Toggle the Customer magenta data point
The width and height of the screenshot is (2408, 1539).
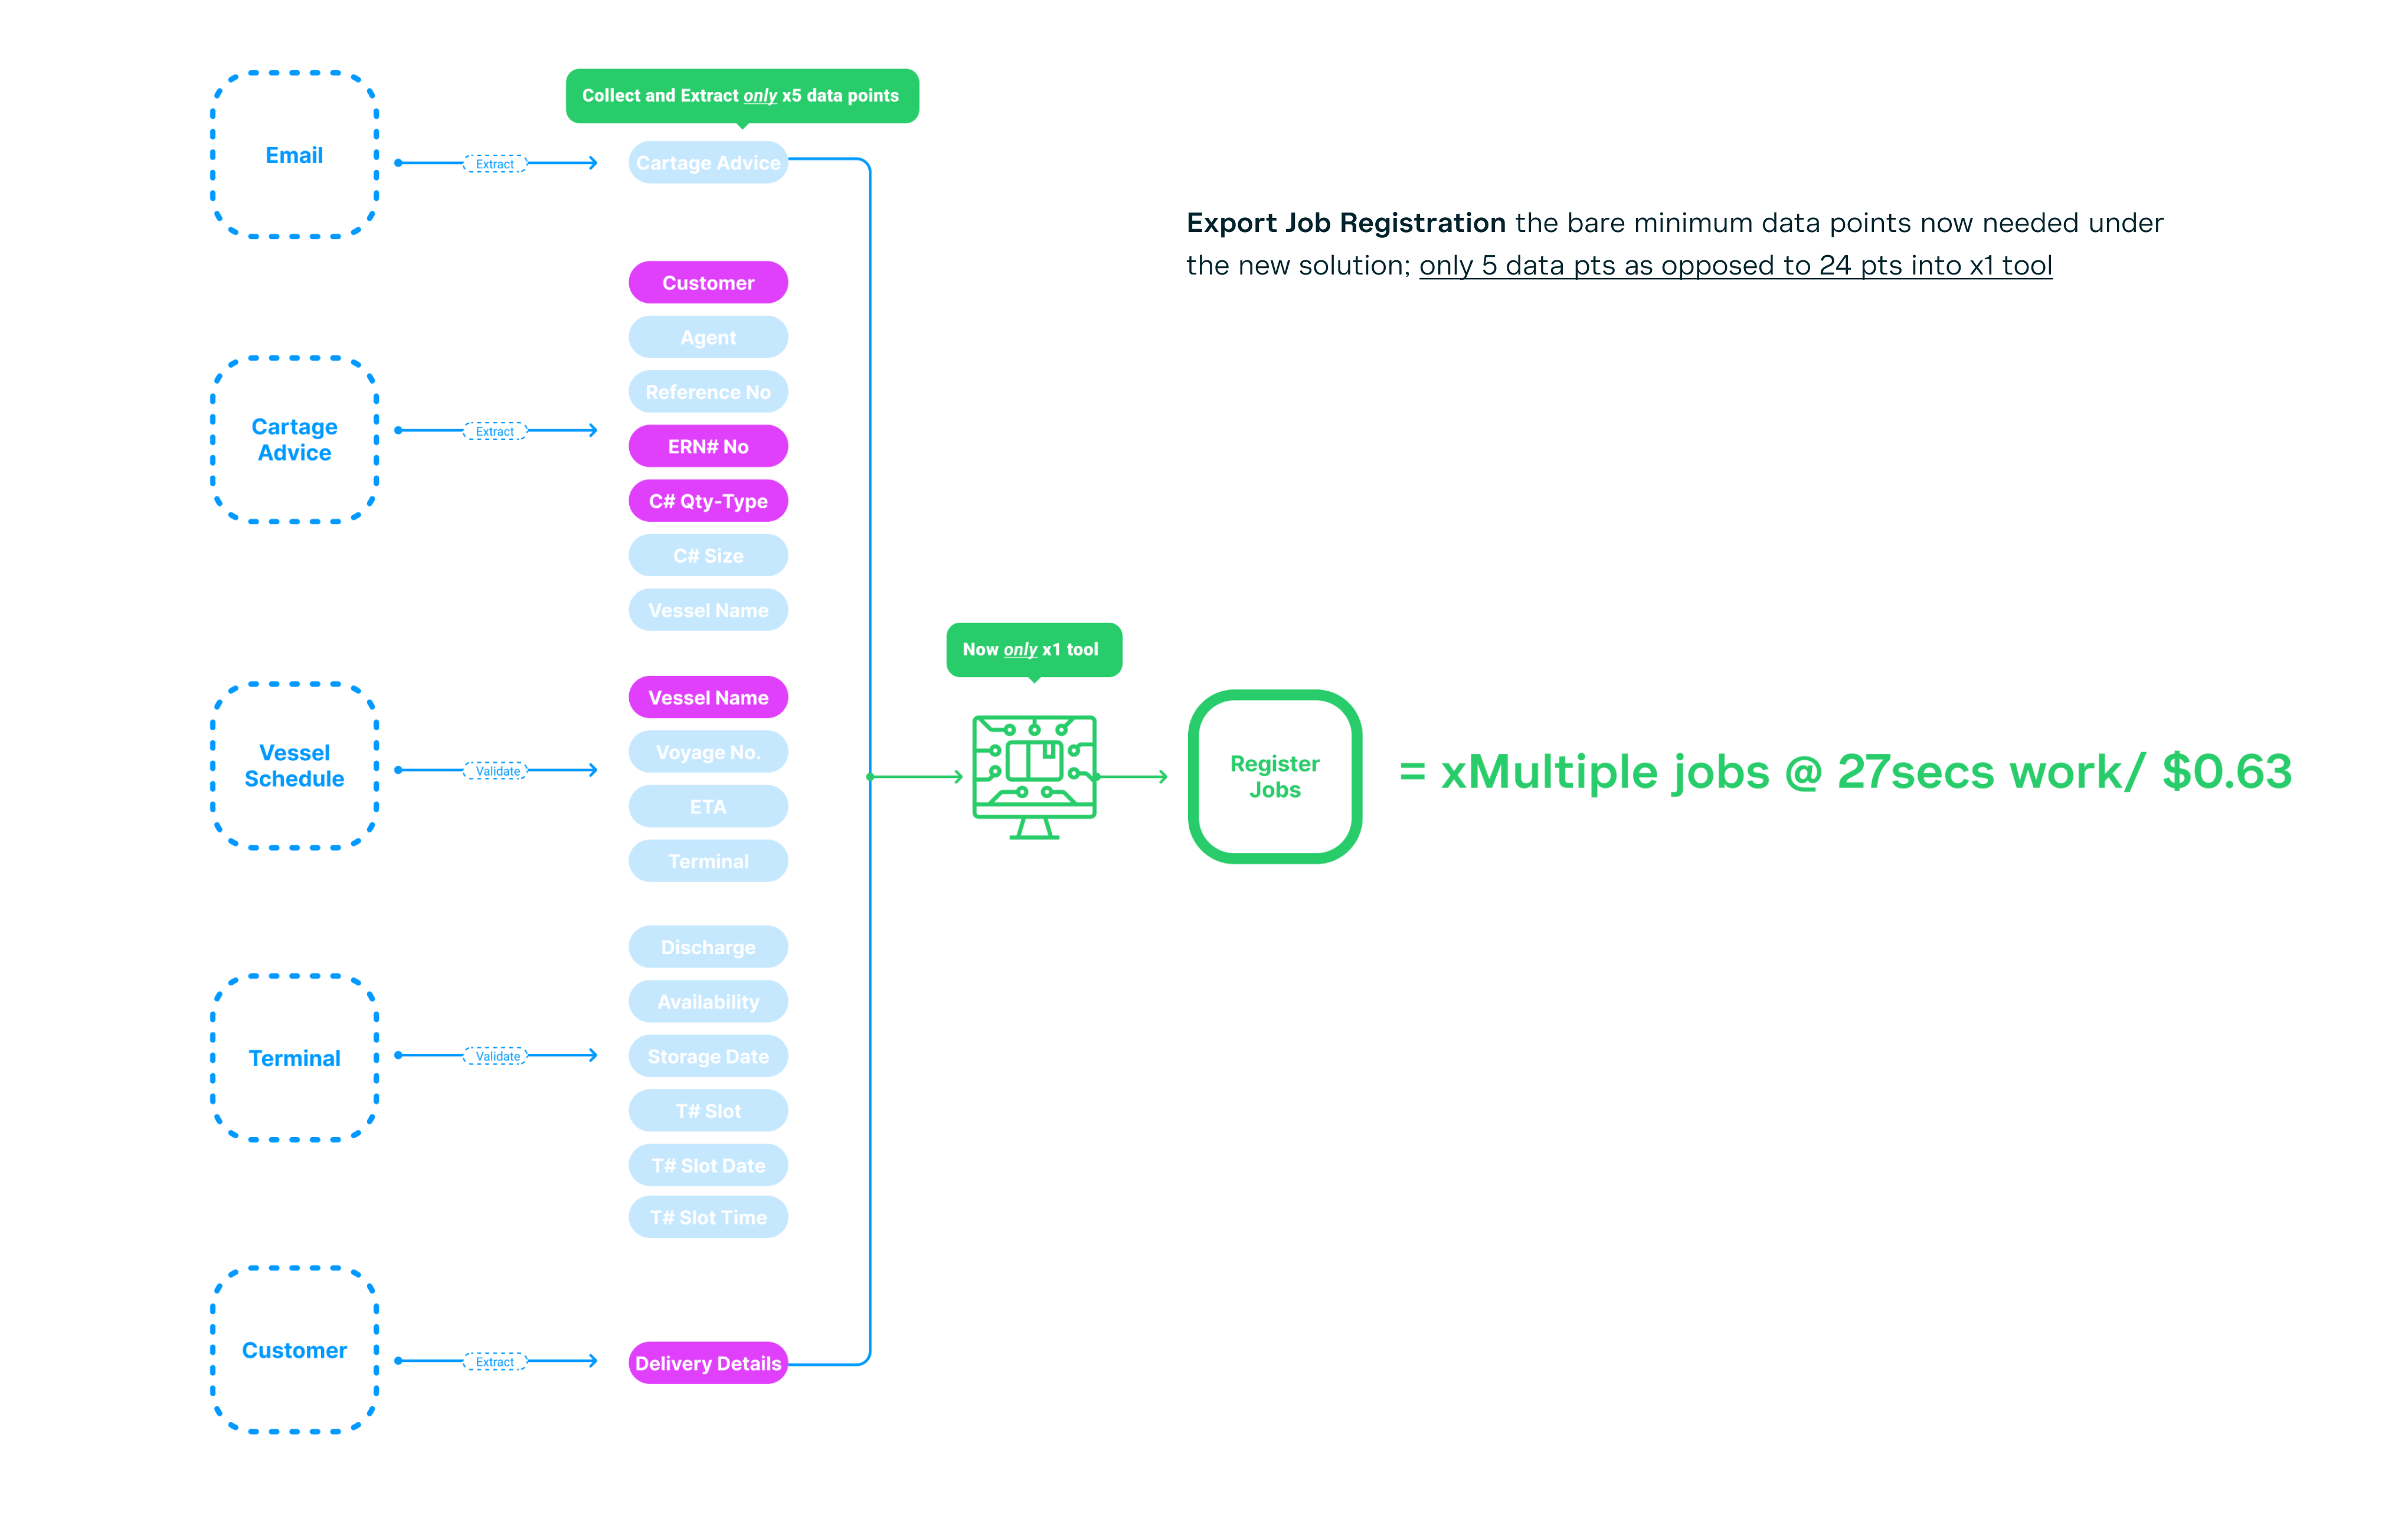coord(709,283)
